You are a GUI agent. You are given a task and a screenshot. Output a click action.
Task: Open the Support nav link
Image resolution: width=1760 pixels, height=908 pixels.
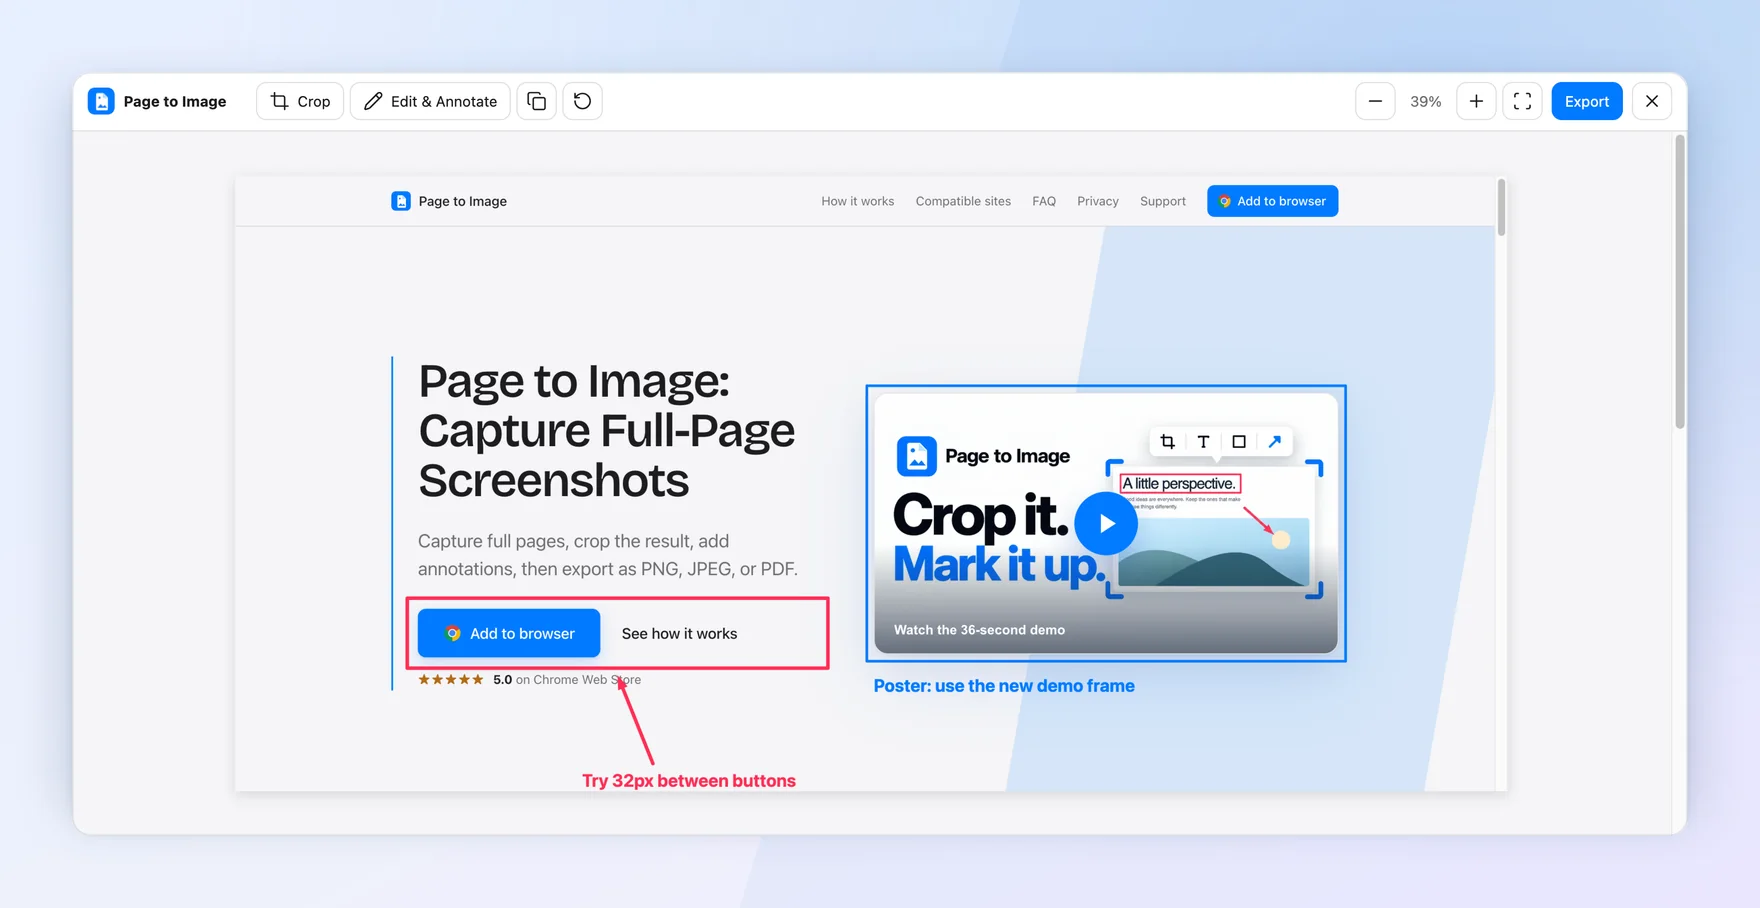pyautogui.click(x=1163, y=201)
